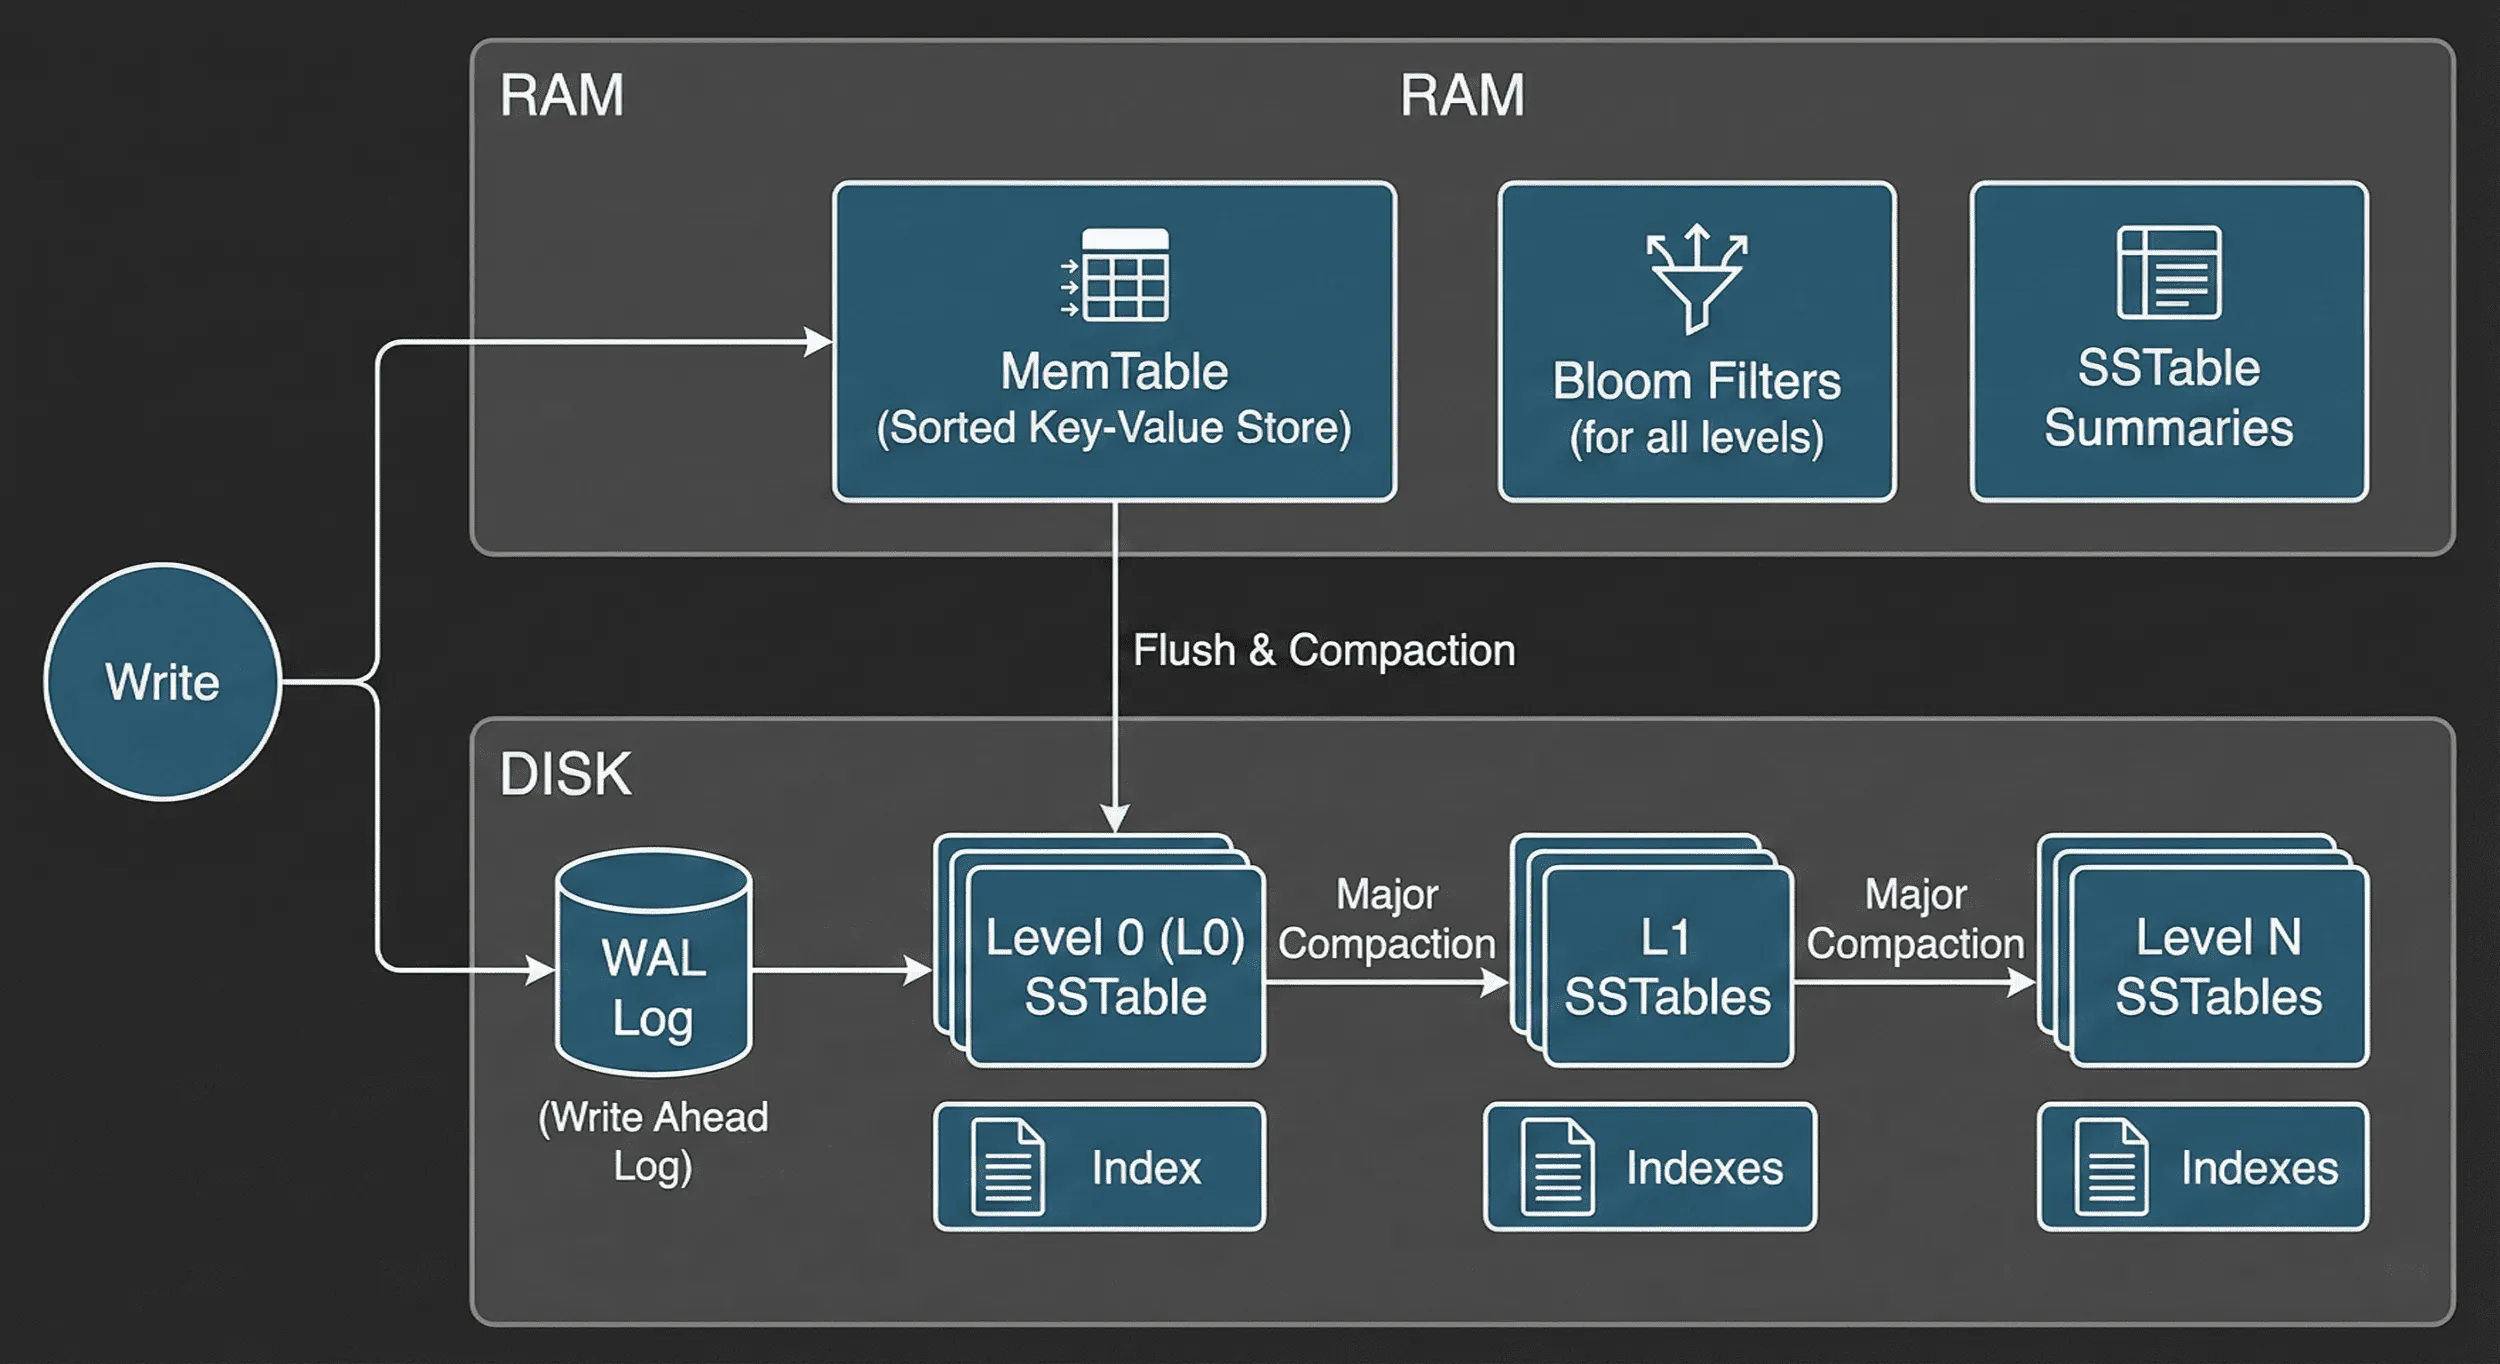Select the top-left RAM section label

point(562,96)
